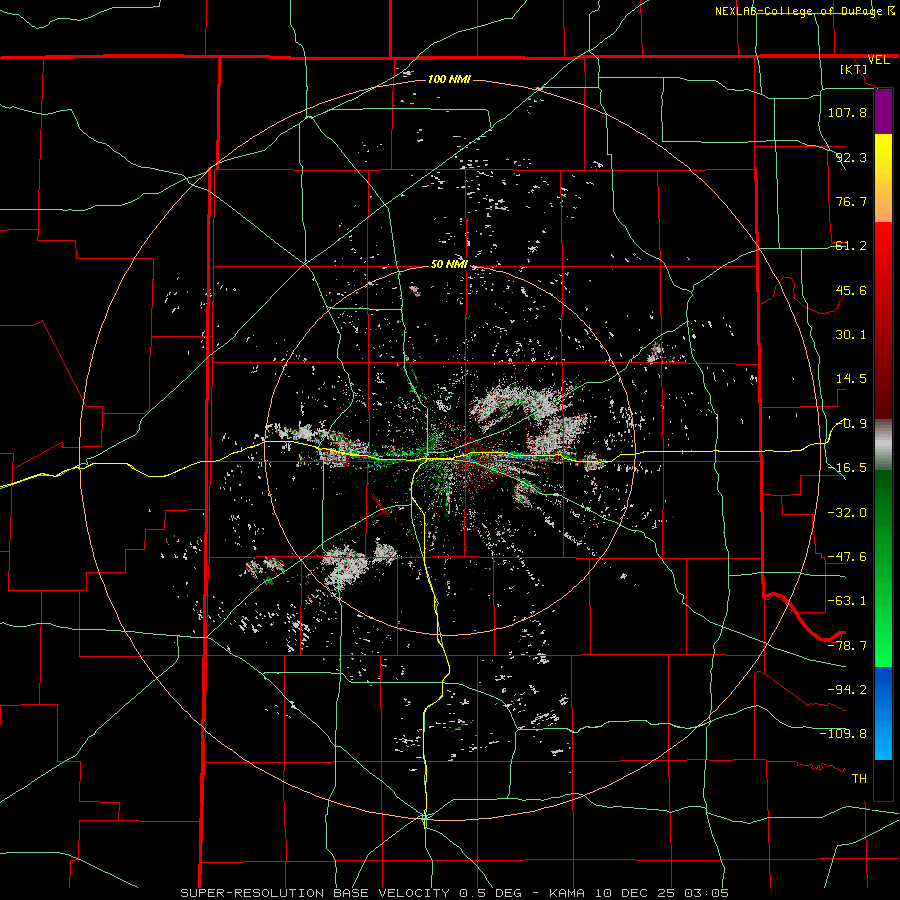
Task: Click the 30.1 velocity legend value
Action: click(851, 335)
